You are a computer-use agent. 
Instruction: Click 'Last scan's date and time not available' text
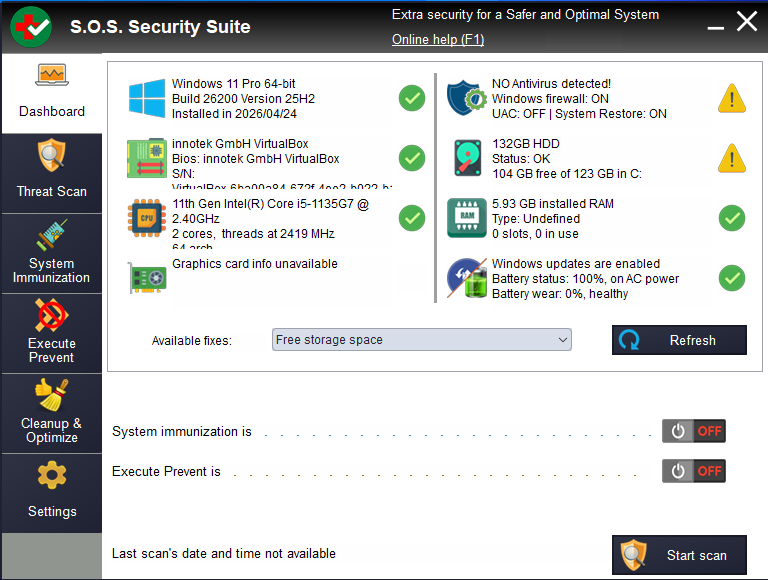[224, 554]
